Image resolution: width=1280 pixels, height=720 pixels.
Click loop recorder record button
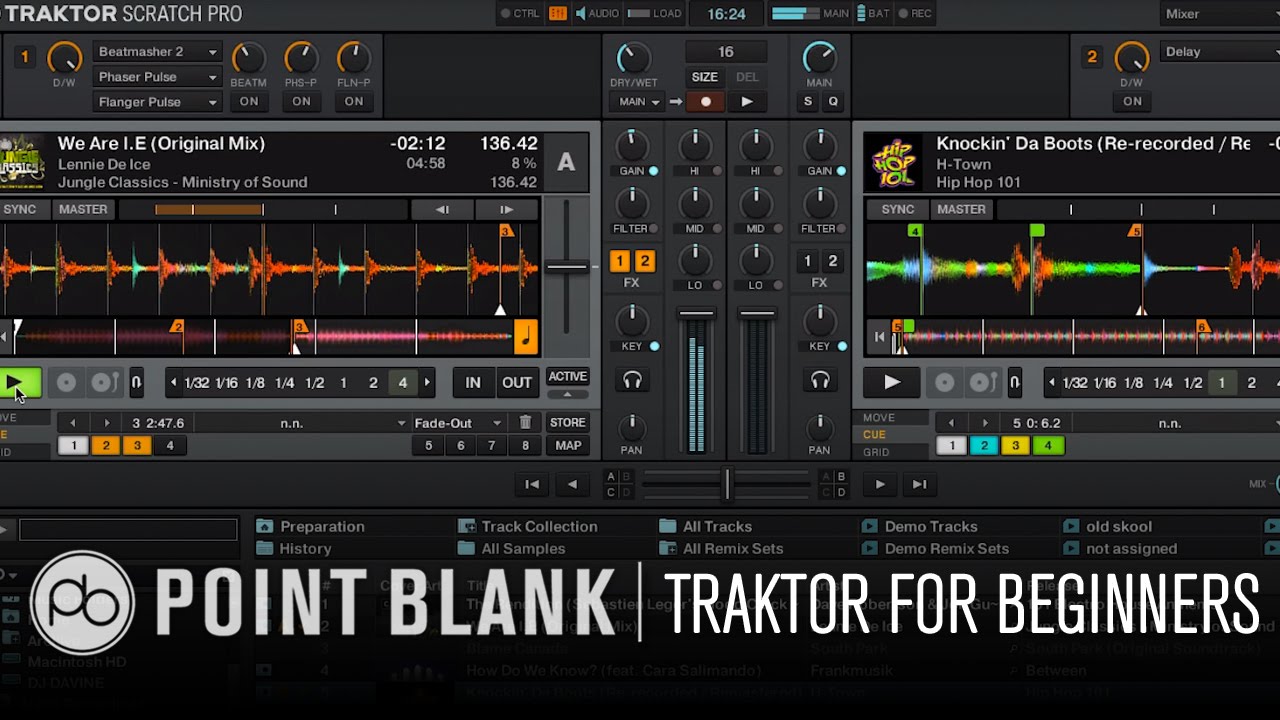[x=706, y=102]
